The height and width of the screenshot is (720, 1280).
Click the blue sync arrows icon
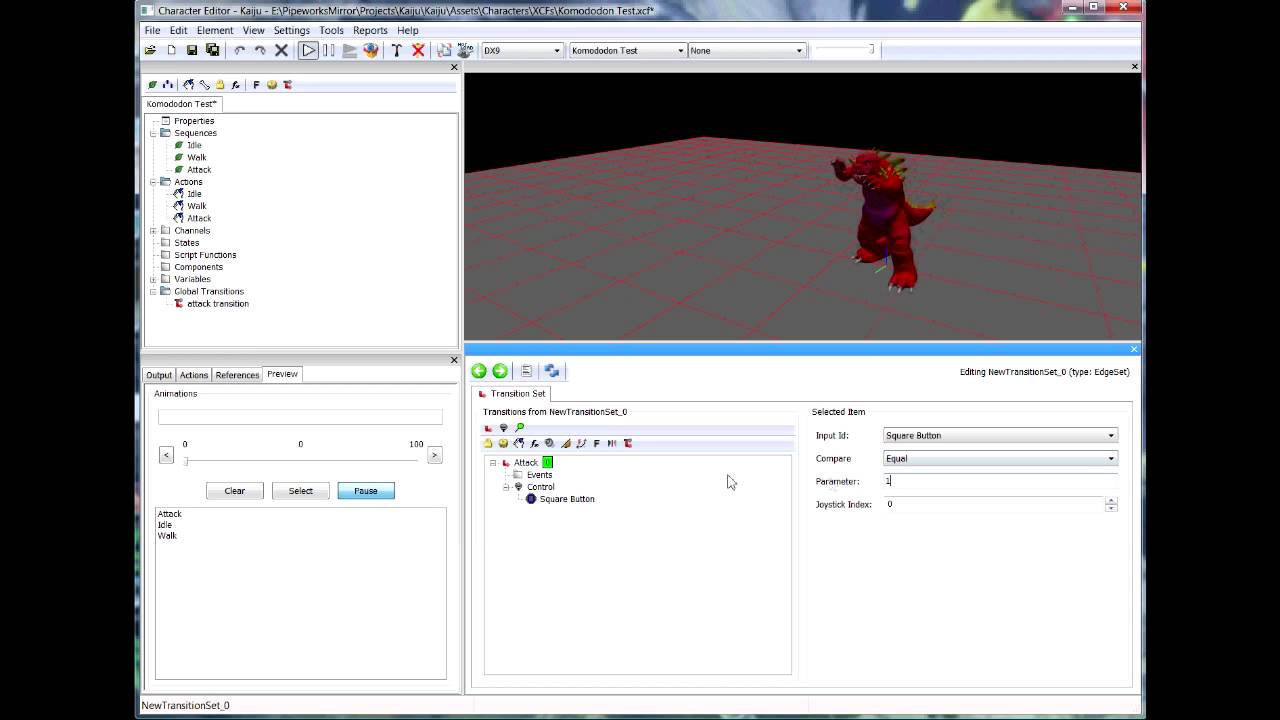pyautogui.click(x=551, y=371)
